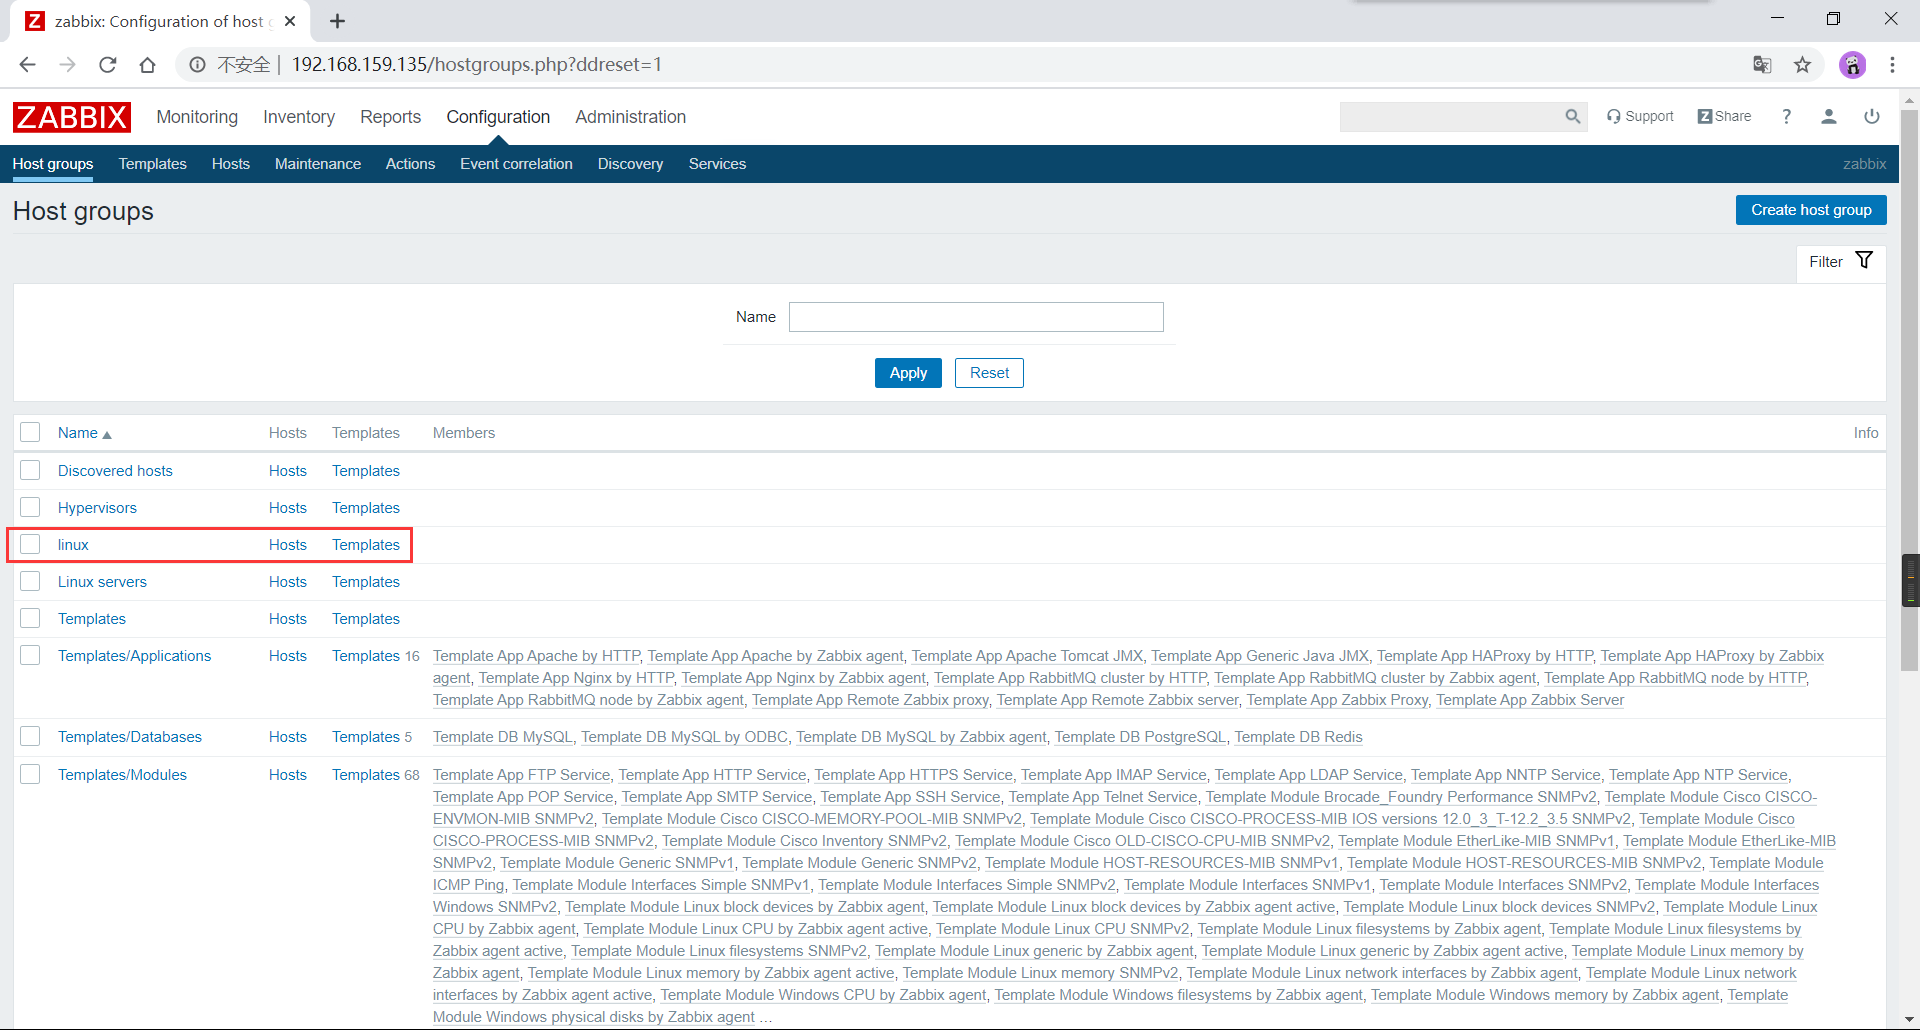1920x1030 pixels.
Task: Focus the Name filter input field
Action: [976, 317]
